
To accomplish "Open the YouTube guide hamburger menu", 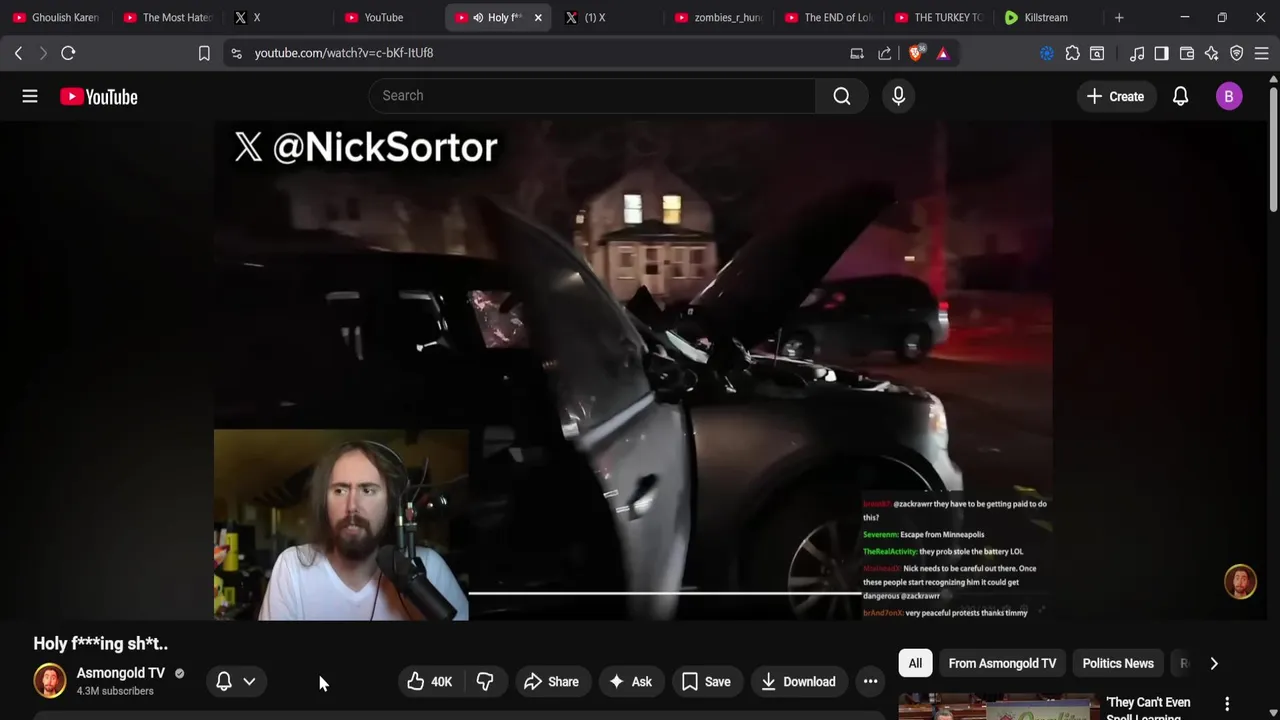I will 30,96.
